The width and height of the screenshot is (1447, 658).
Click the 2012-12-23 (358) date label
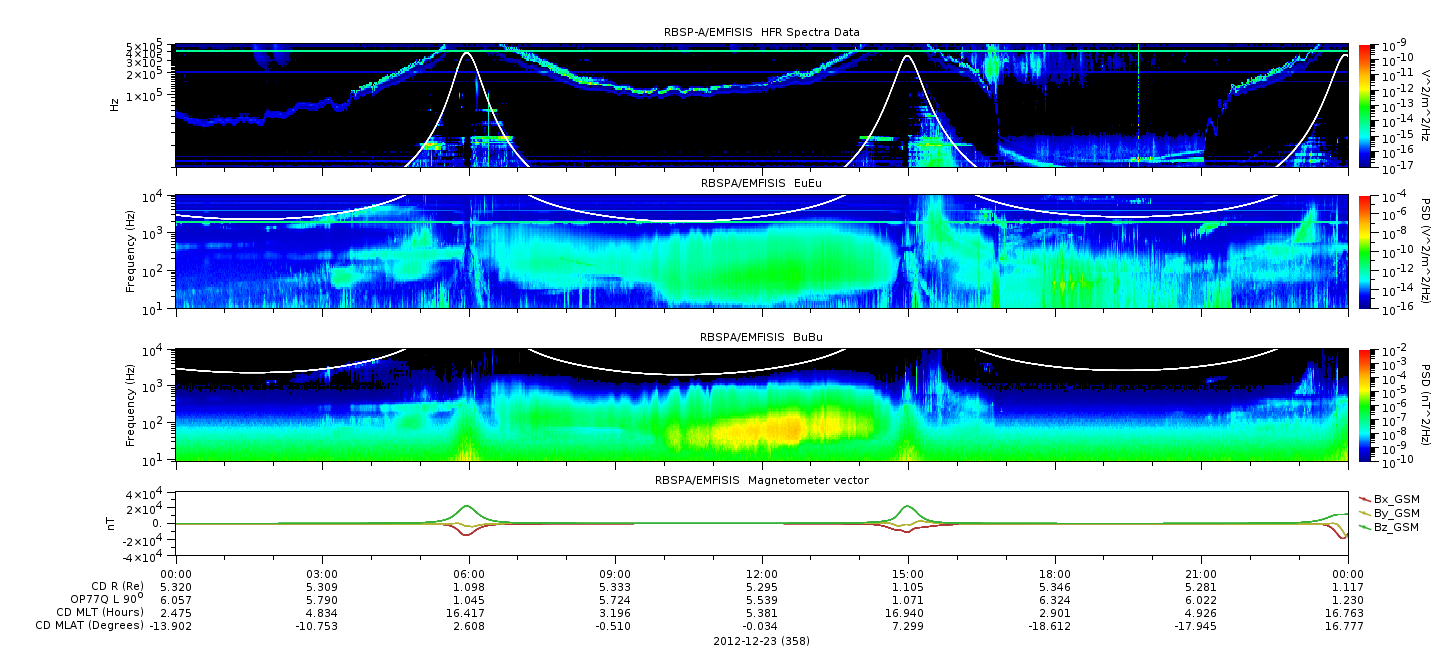[761, 640]
